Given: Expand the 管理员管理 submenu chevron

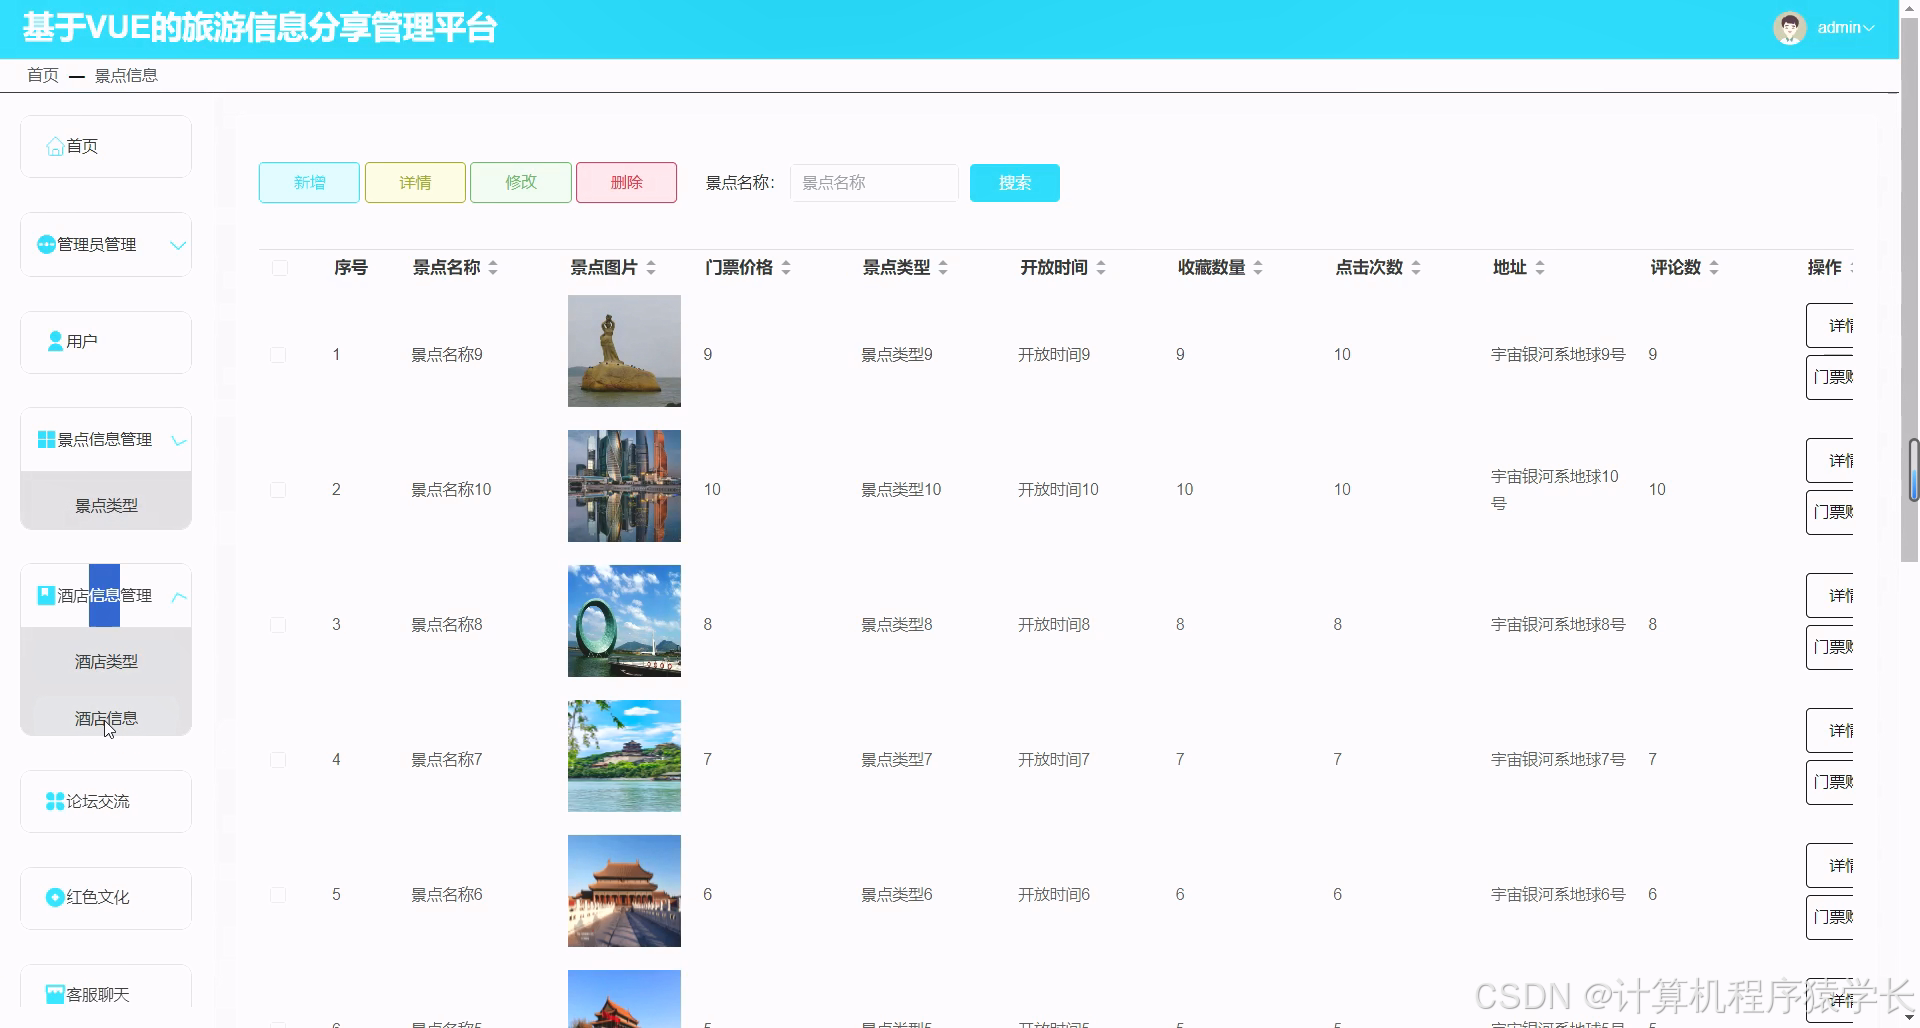Looking at the screenshot, I should (x=178, y=245).
